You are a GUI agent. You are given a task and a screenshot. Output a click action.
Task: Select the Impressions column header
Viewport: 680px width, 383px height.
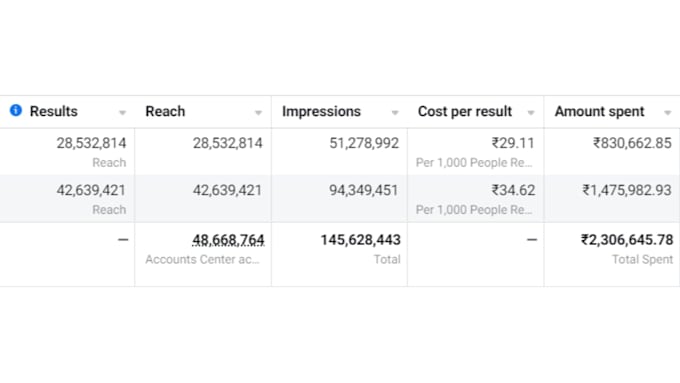(321, 111)
